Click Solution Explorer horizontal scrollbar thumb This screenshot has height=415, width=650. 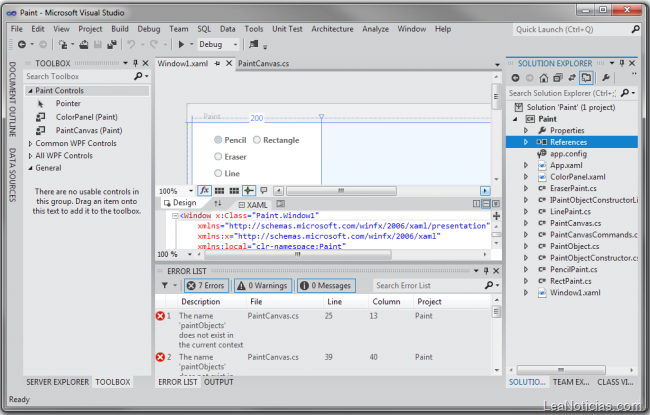click(x=561, y=369)
